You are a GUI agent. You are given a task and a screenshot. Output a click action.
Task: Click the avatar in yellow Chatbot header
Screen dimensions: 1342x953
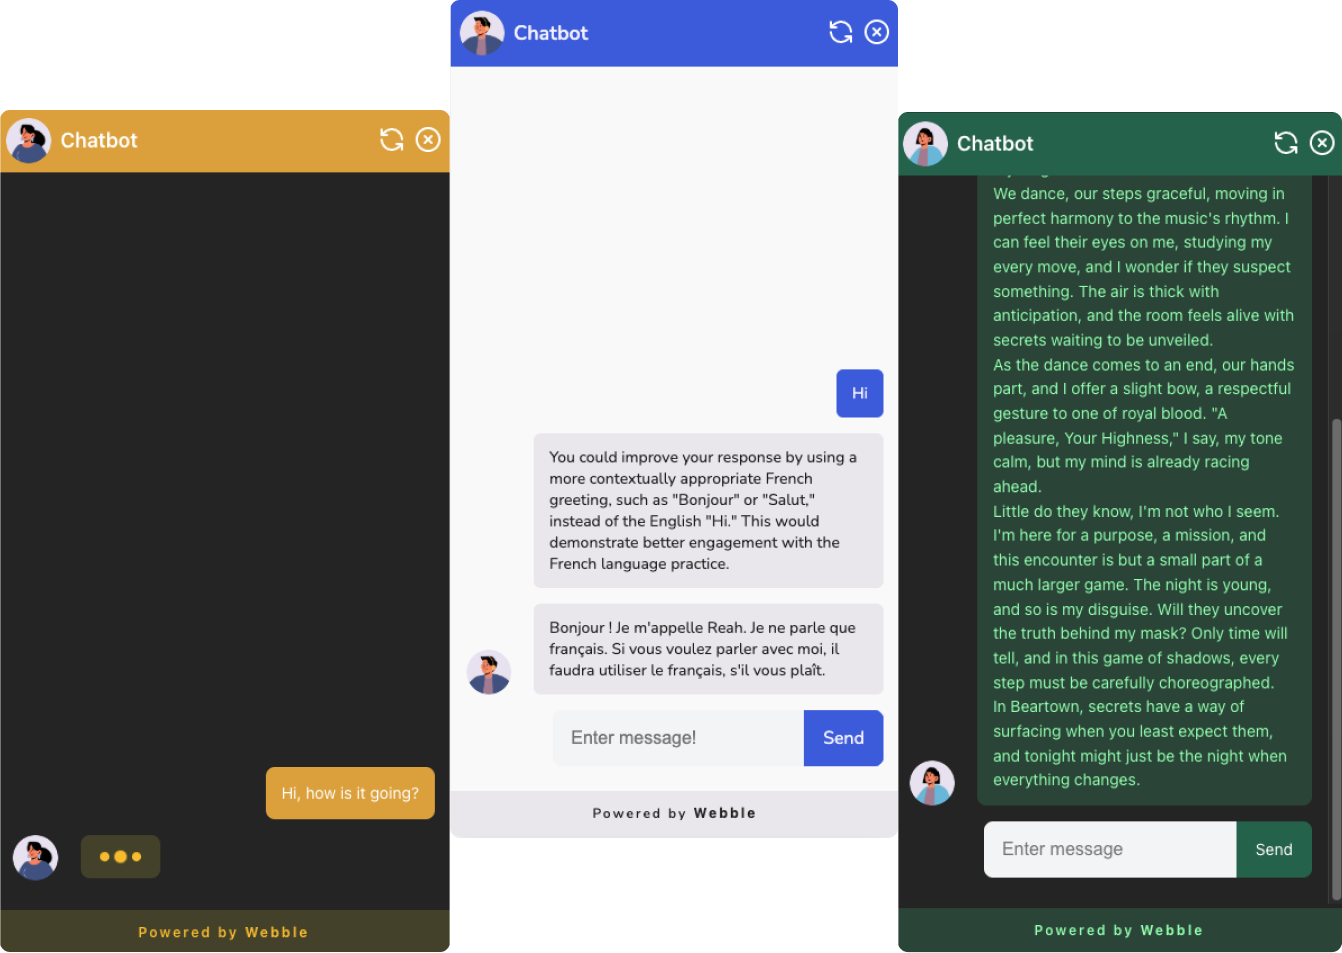click(x=29, y=140)
